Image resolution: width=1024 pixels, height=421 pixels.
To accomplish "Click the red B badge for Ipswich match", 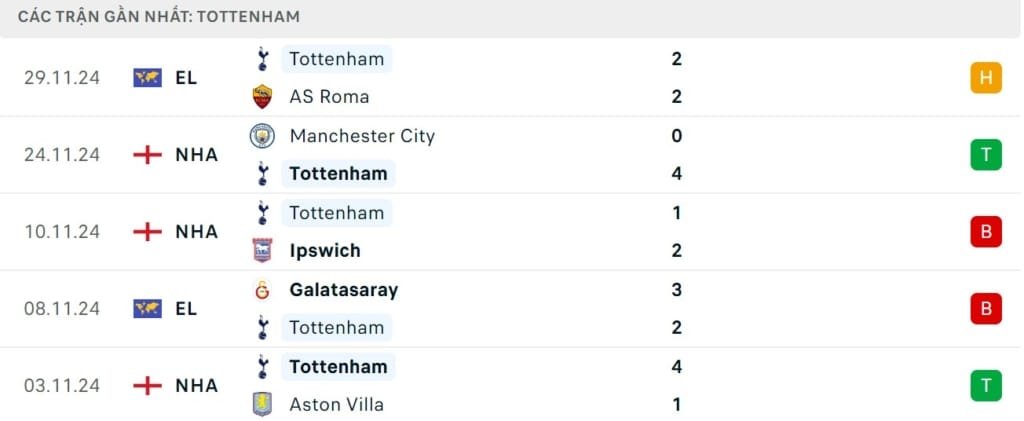I will coord(985,232).
